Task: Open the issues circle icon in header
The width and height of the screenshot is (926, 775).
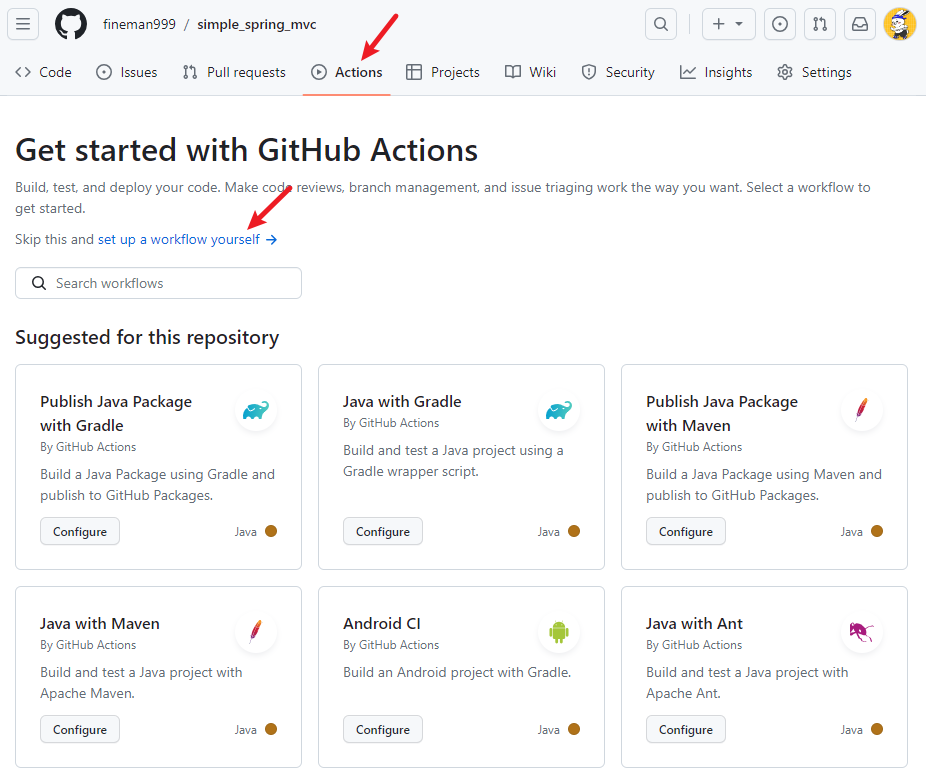Action: [x=780, y=24]
